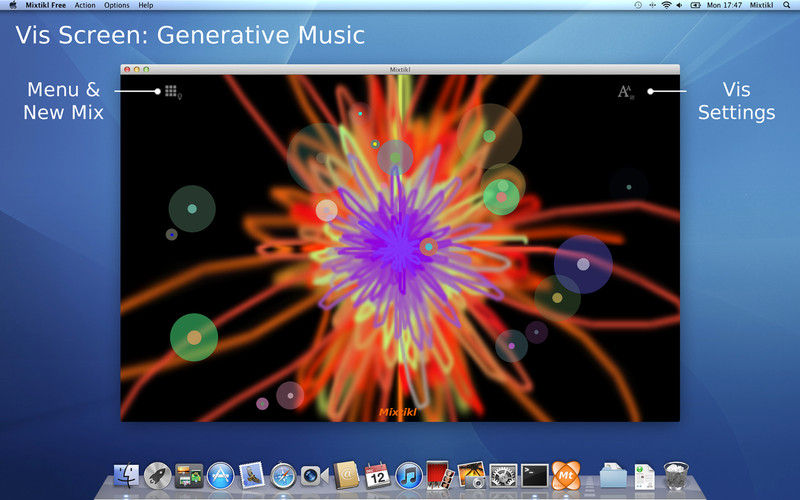Screen dimensions: 800x500
Task: Open FaceTime camera icon in dock
Action: pos(314,477)
